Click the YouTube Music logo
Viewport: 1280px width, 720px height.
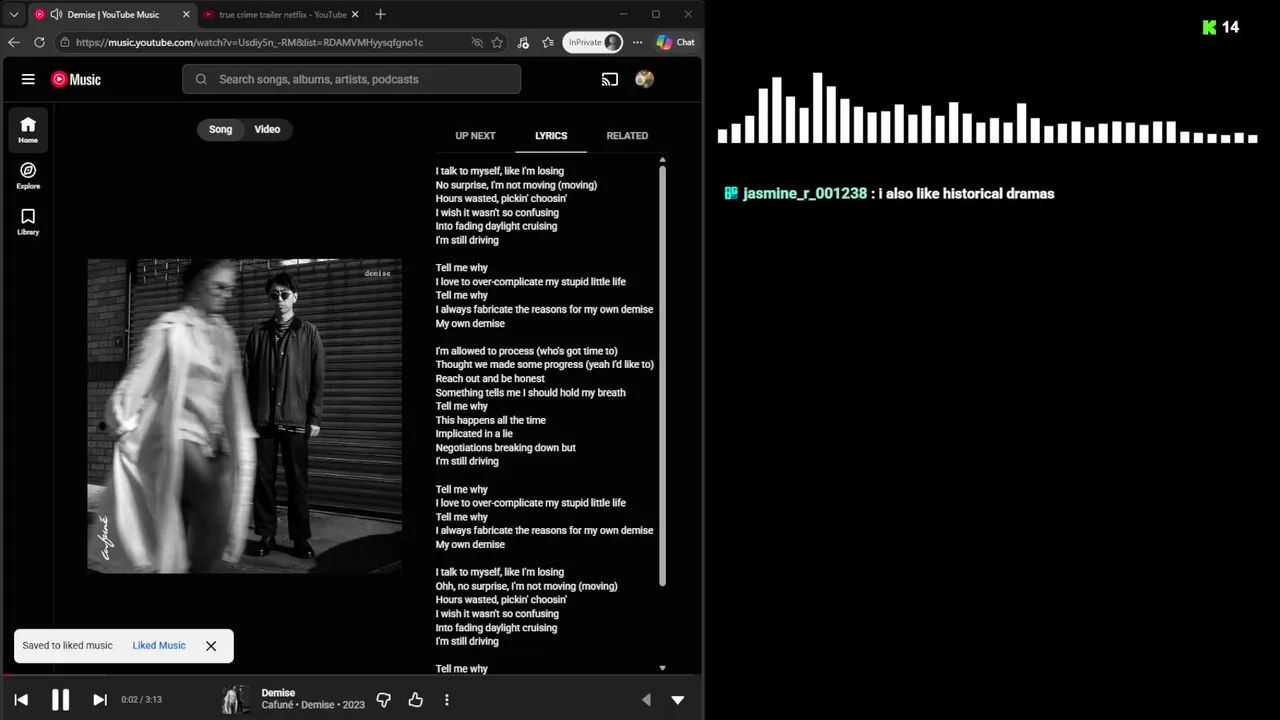tap(76, 79)
